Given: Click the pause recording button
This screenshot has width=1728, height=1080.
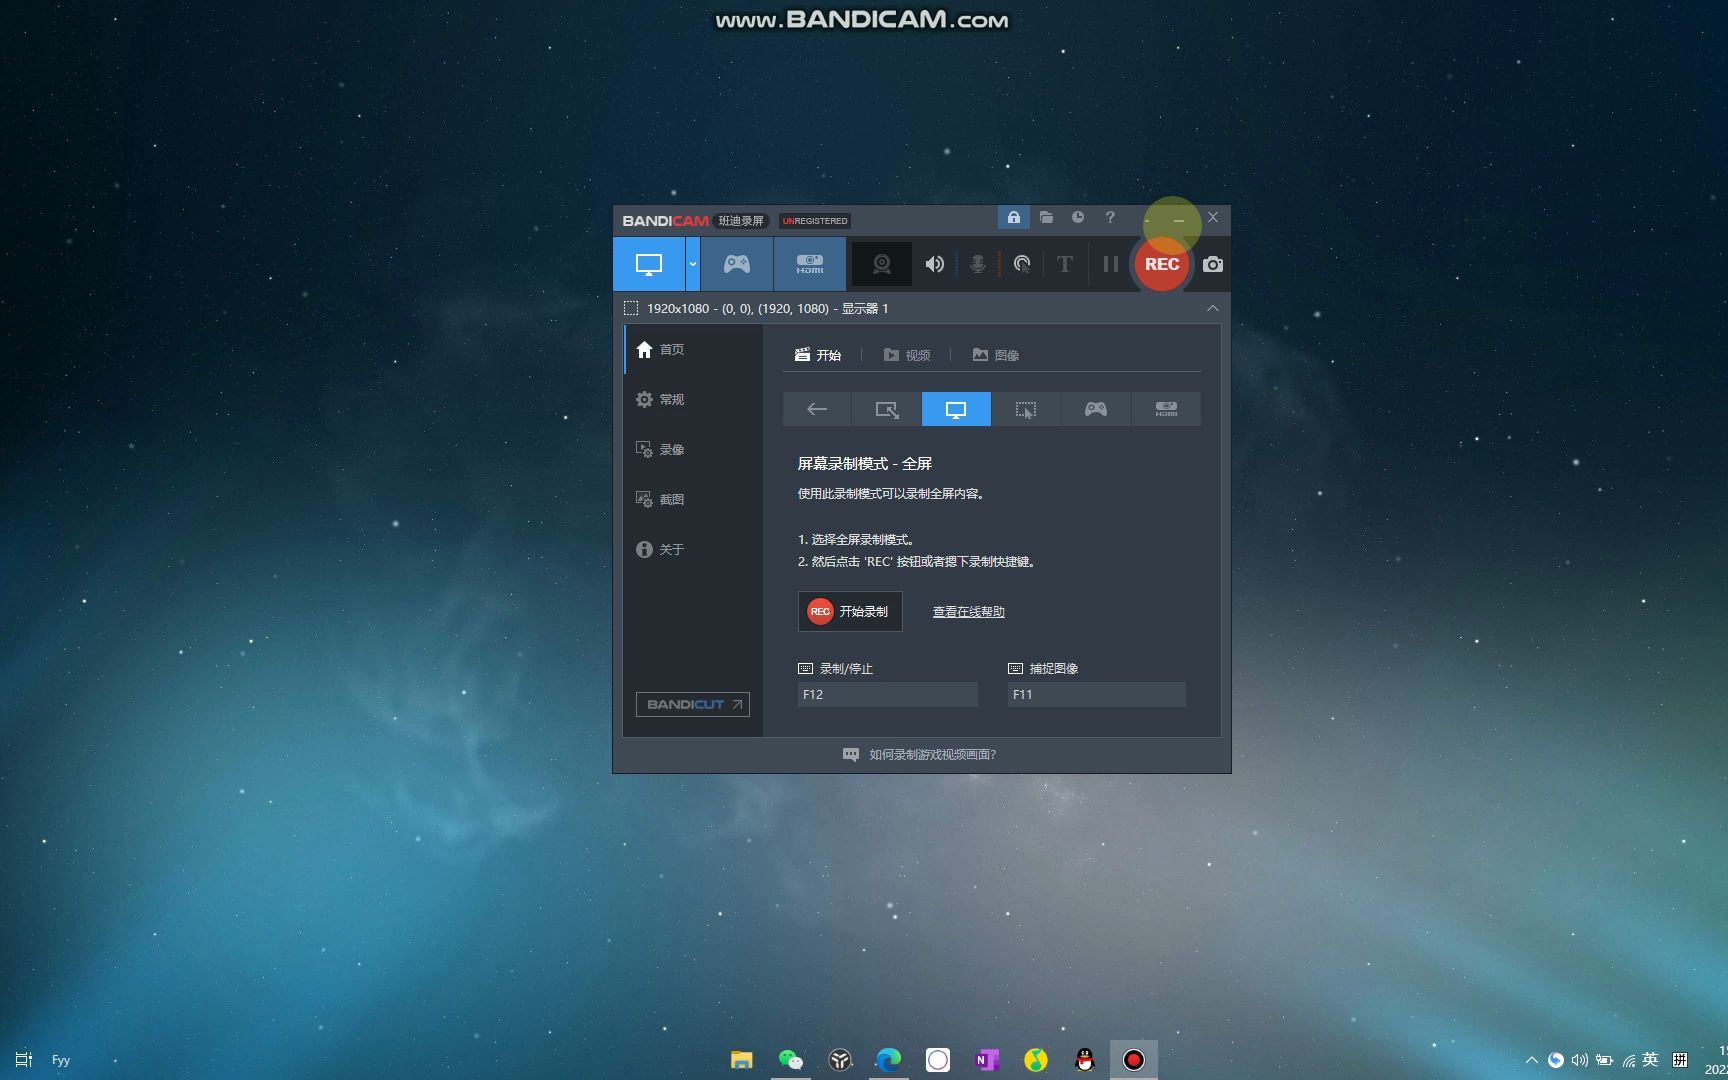Looking at the screenshot, I should [1110, 264].
